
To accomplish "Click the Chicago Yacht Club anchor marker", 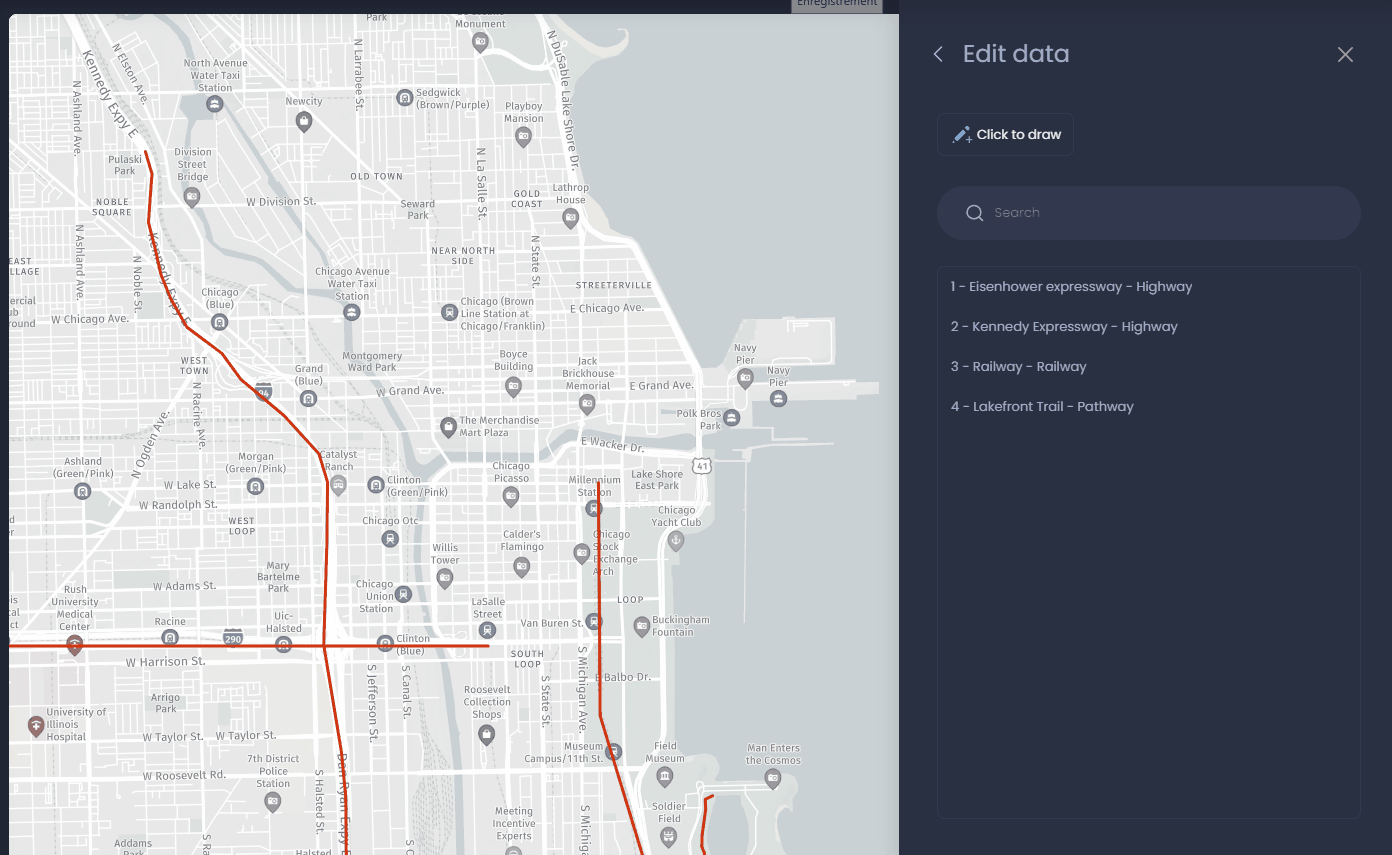I will (675, 541).
